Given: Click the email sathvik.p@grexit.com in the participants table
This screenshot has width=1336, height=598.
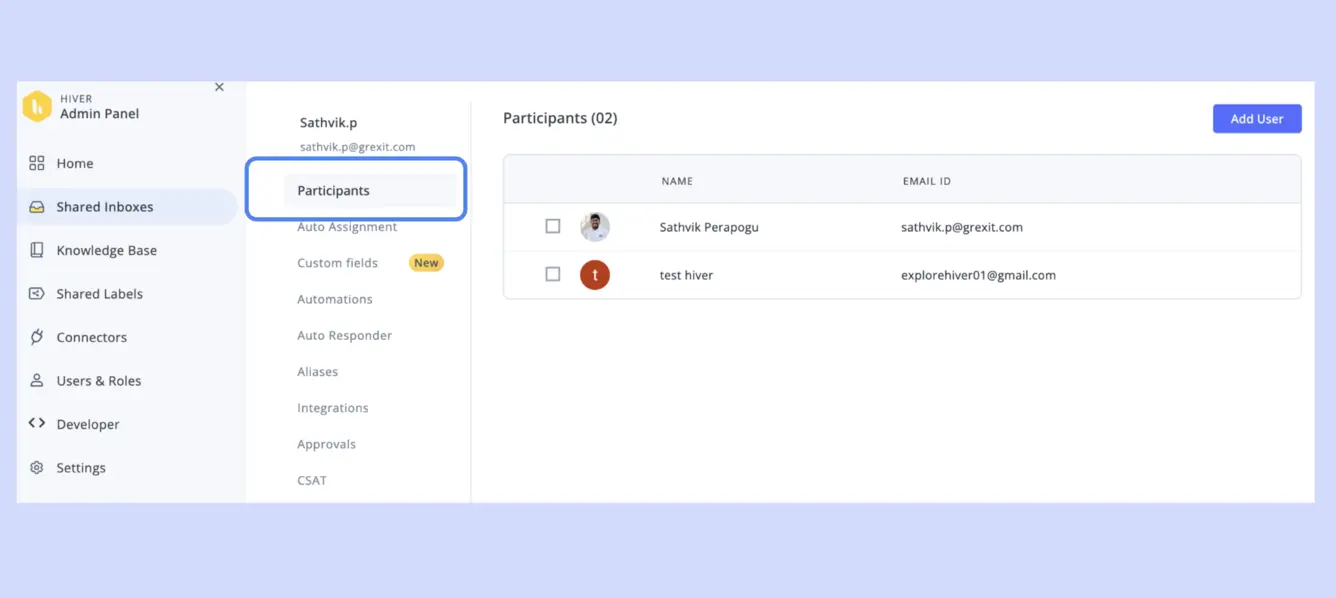Looking at the screenshot, I should coord(962,227).
